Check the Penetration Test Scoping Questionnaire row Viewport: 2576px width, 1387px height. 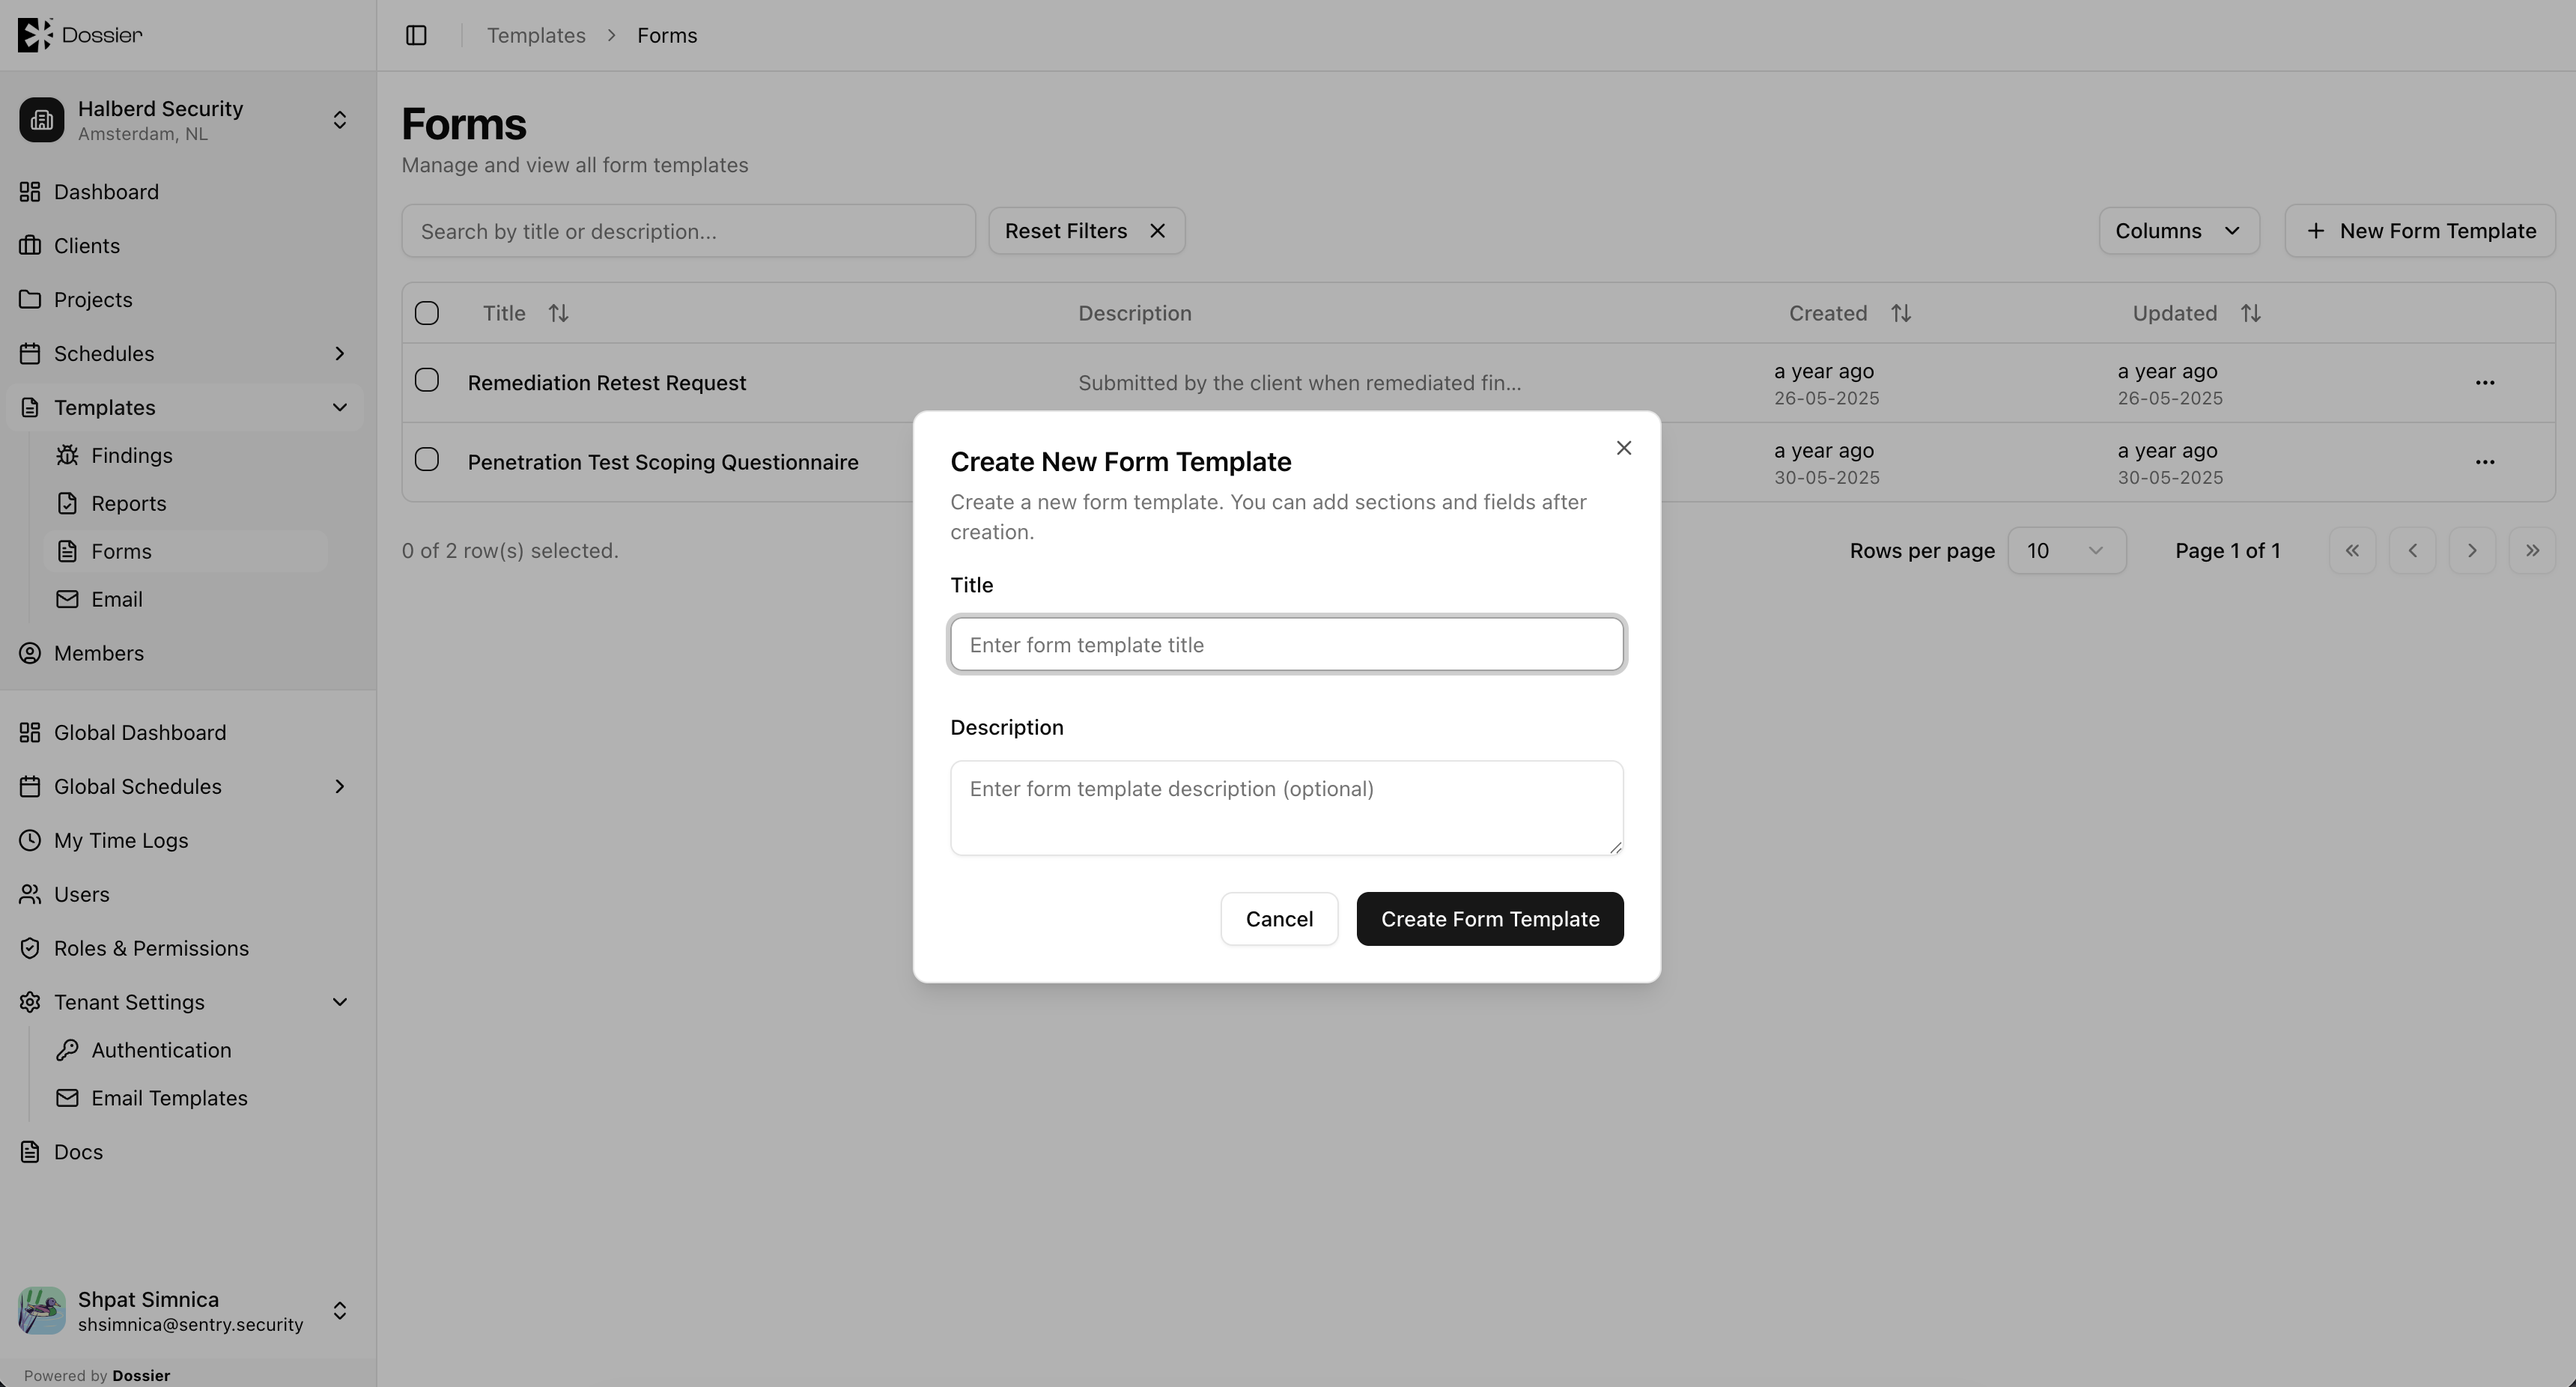[427, 460]
